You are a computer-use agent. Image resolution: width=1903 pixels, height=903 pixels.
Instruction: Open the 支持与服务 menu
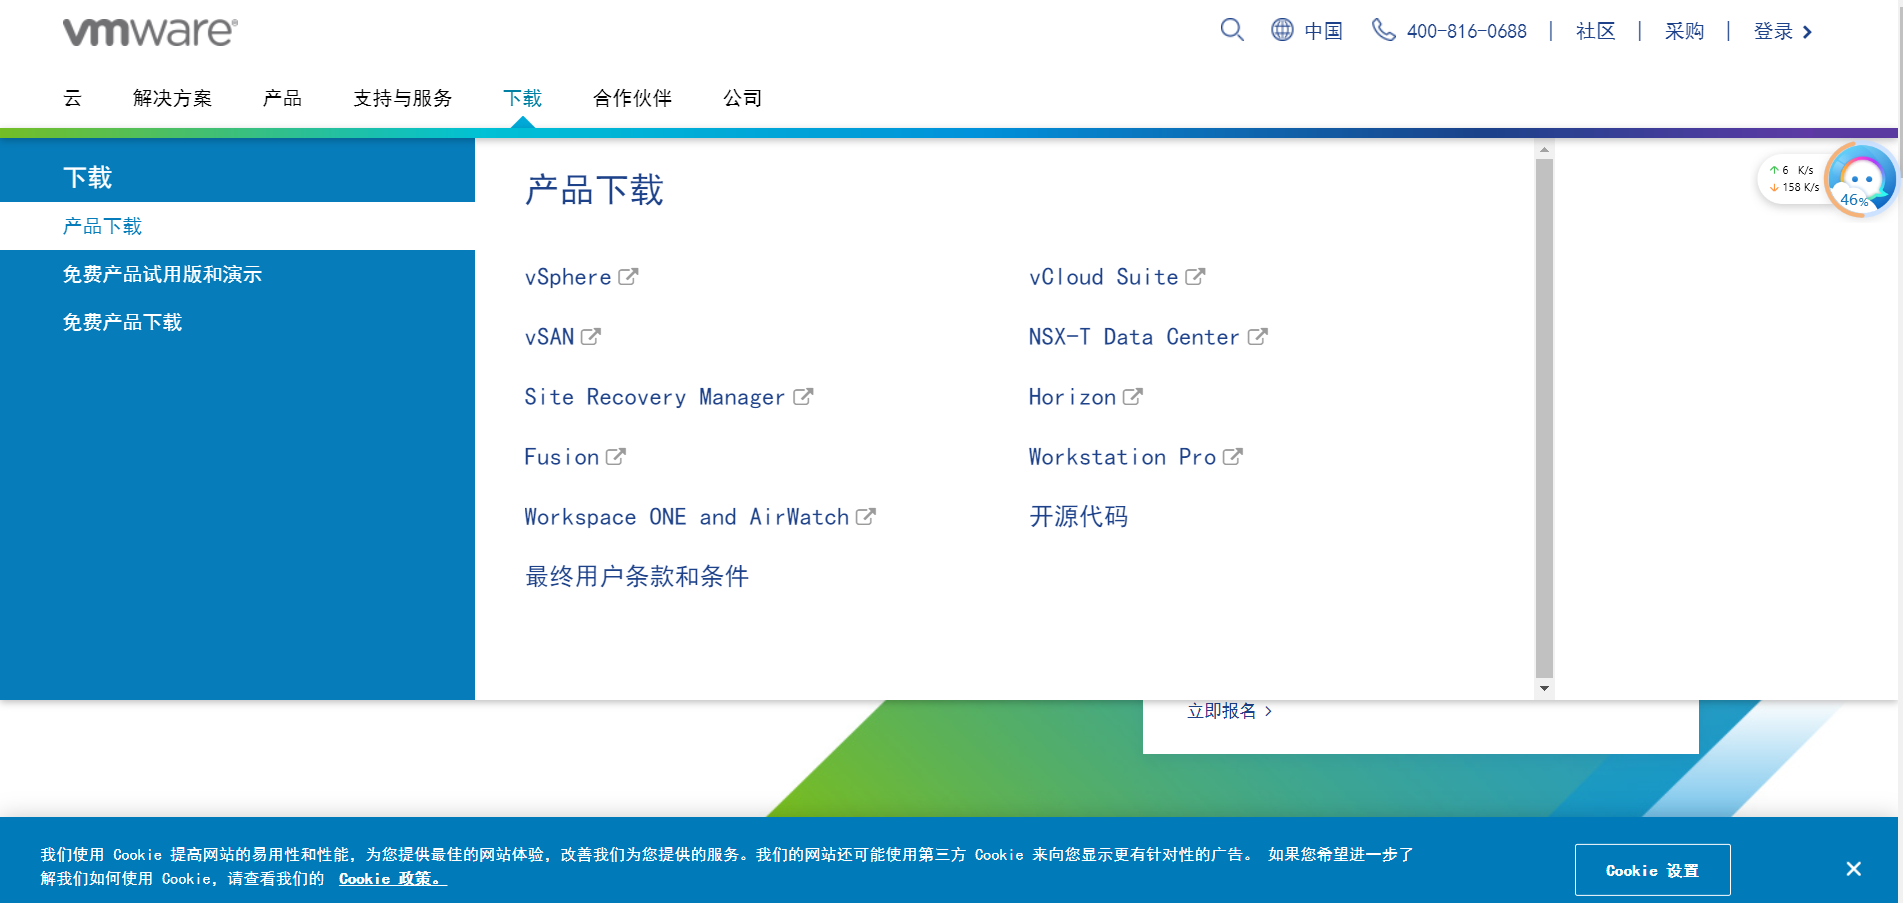coord(402,98)
